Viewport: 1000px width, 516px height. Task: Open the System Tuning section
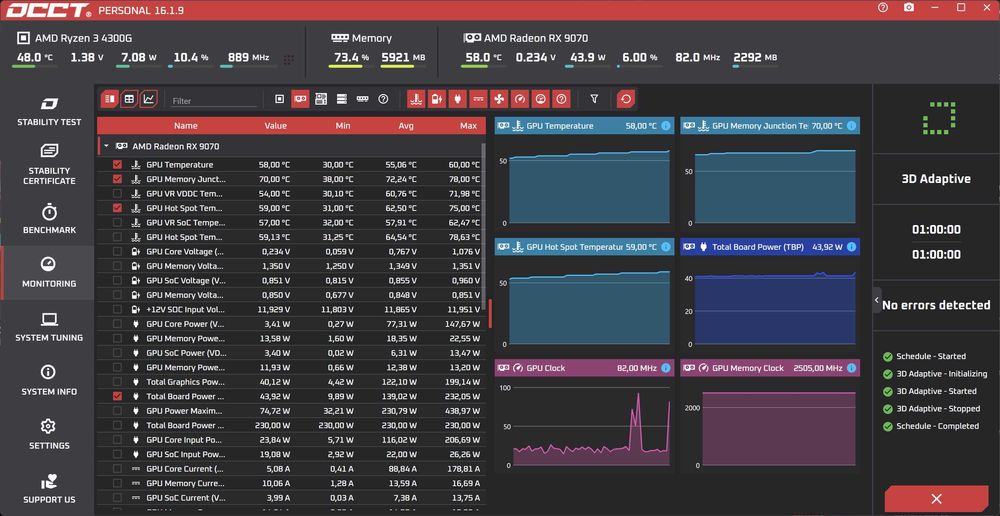point(49,327)
